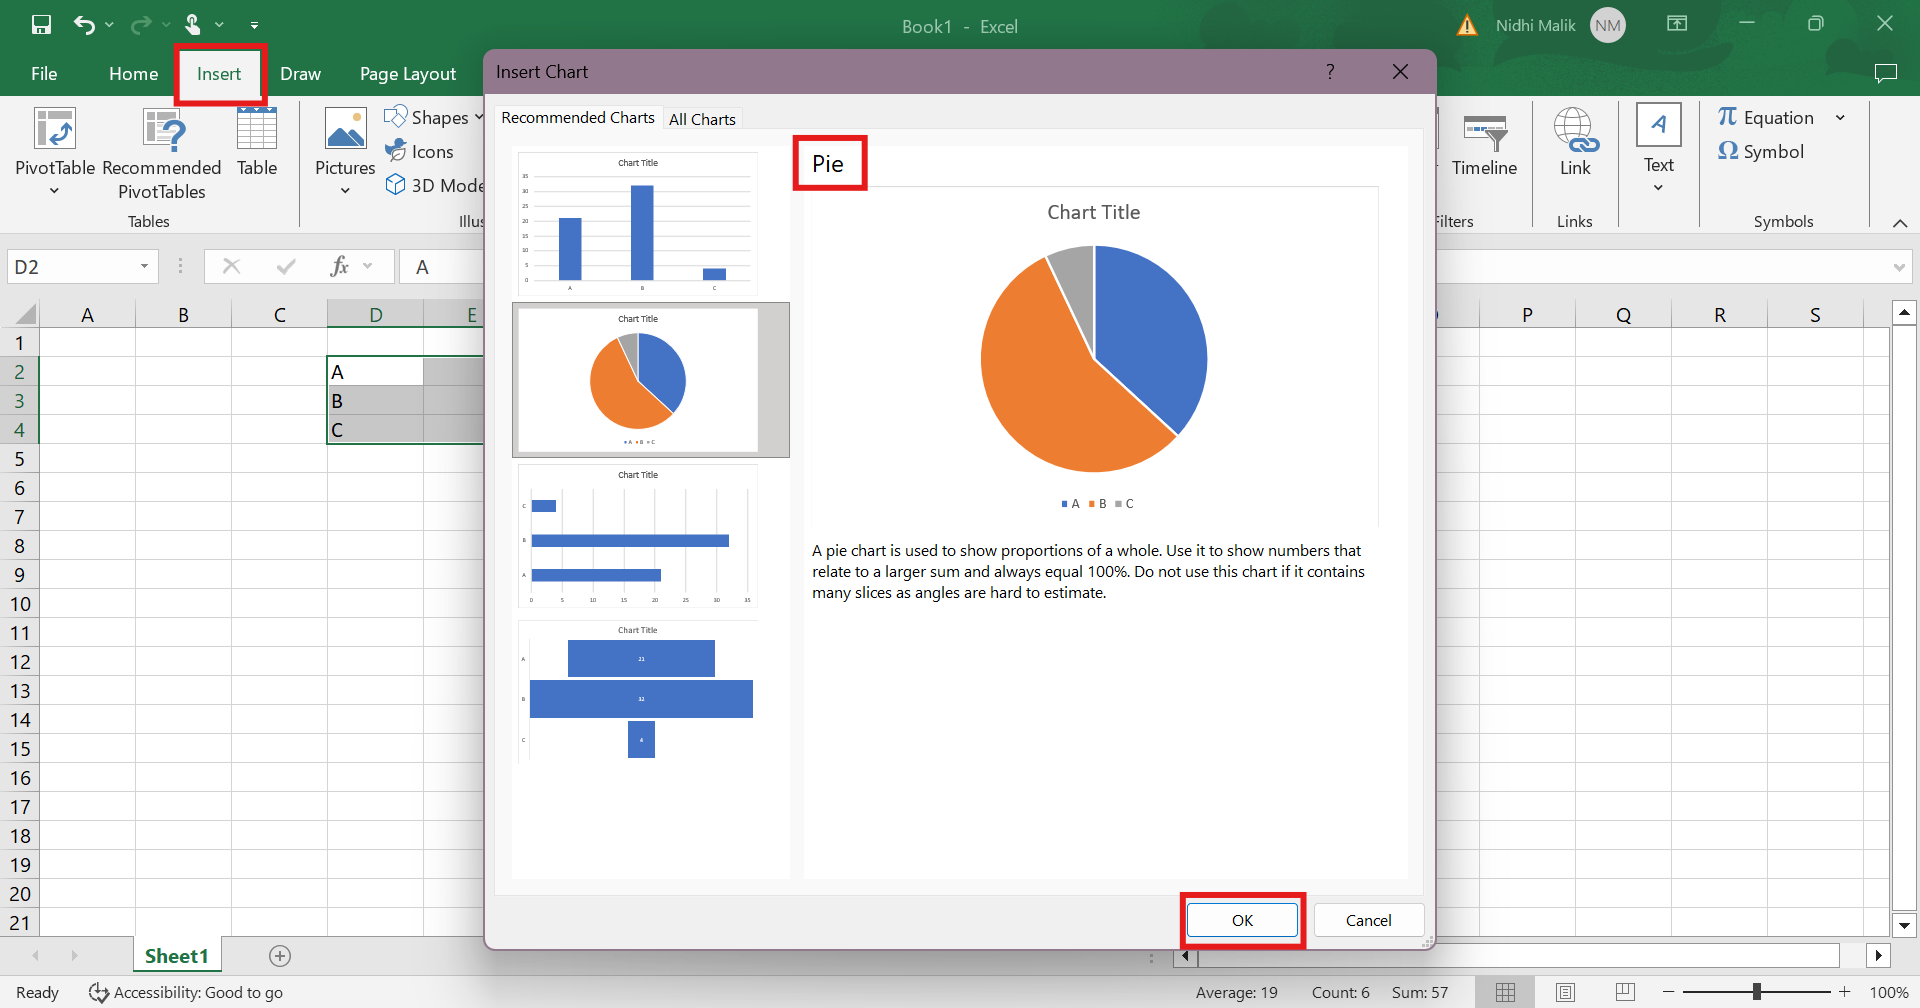The height and width of the screenshot is (1008, 1920).
Task: Click the Symbol button
Action: click(1761, 151)
